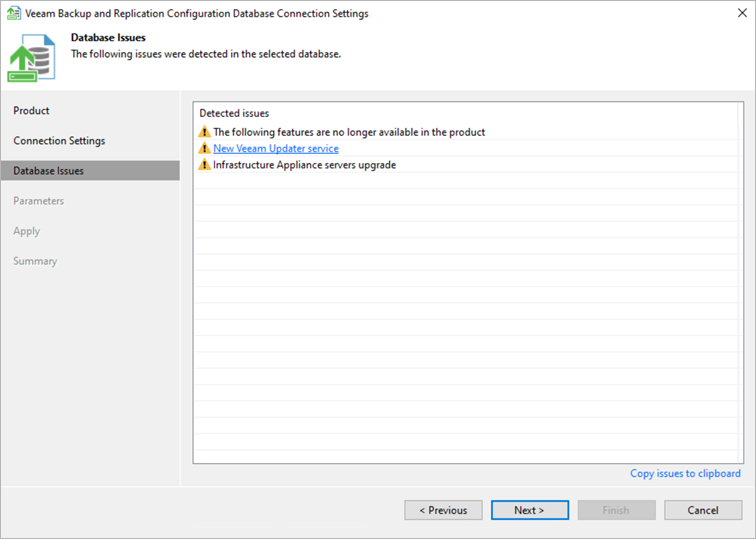Screen dimensions: 756x539
Task: Select the Parameters step
Action: pyautogui.click(x=39, y=201)
